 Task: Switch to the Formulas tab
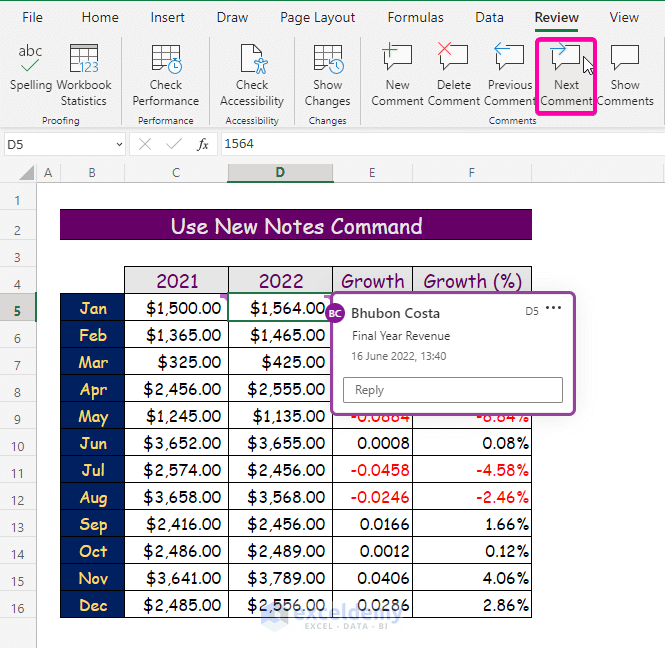click(415, 17)
